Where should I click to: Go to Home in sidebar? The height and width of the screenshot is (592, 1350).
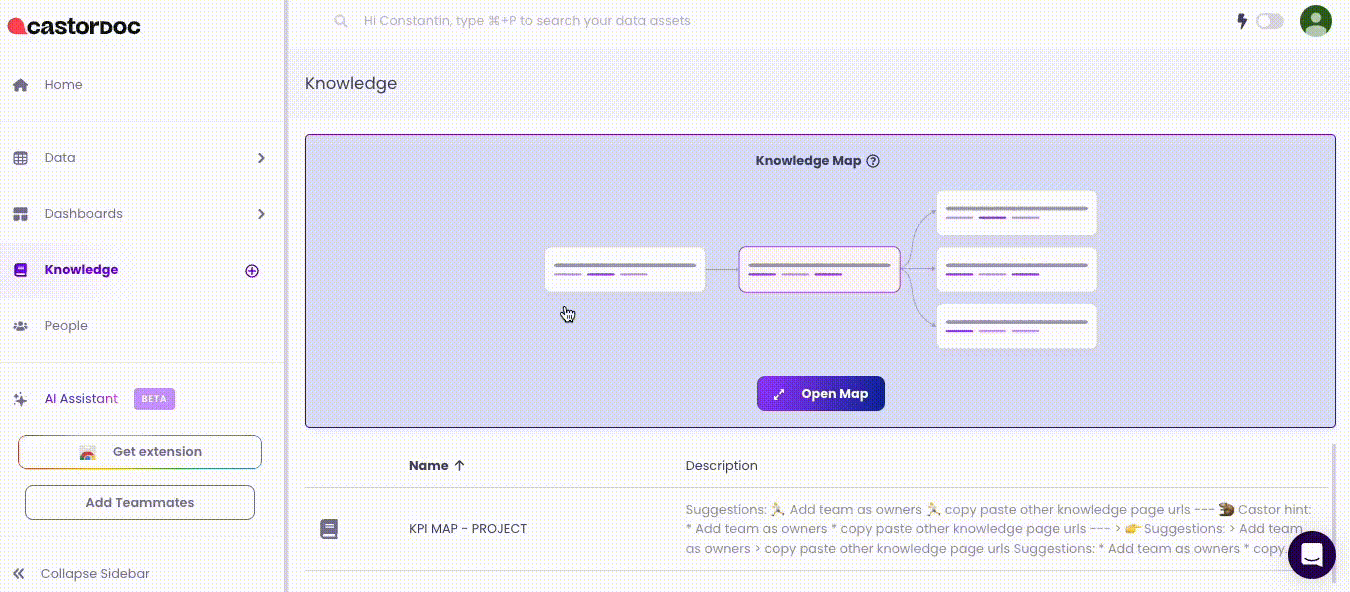(x=63, y=85)
